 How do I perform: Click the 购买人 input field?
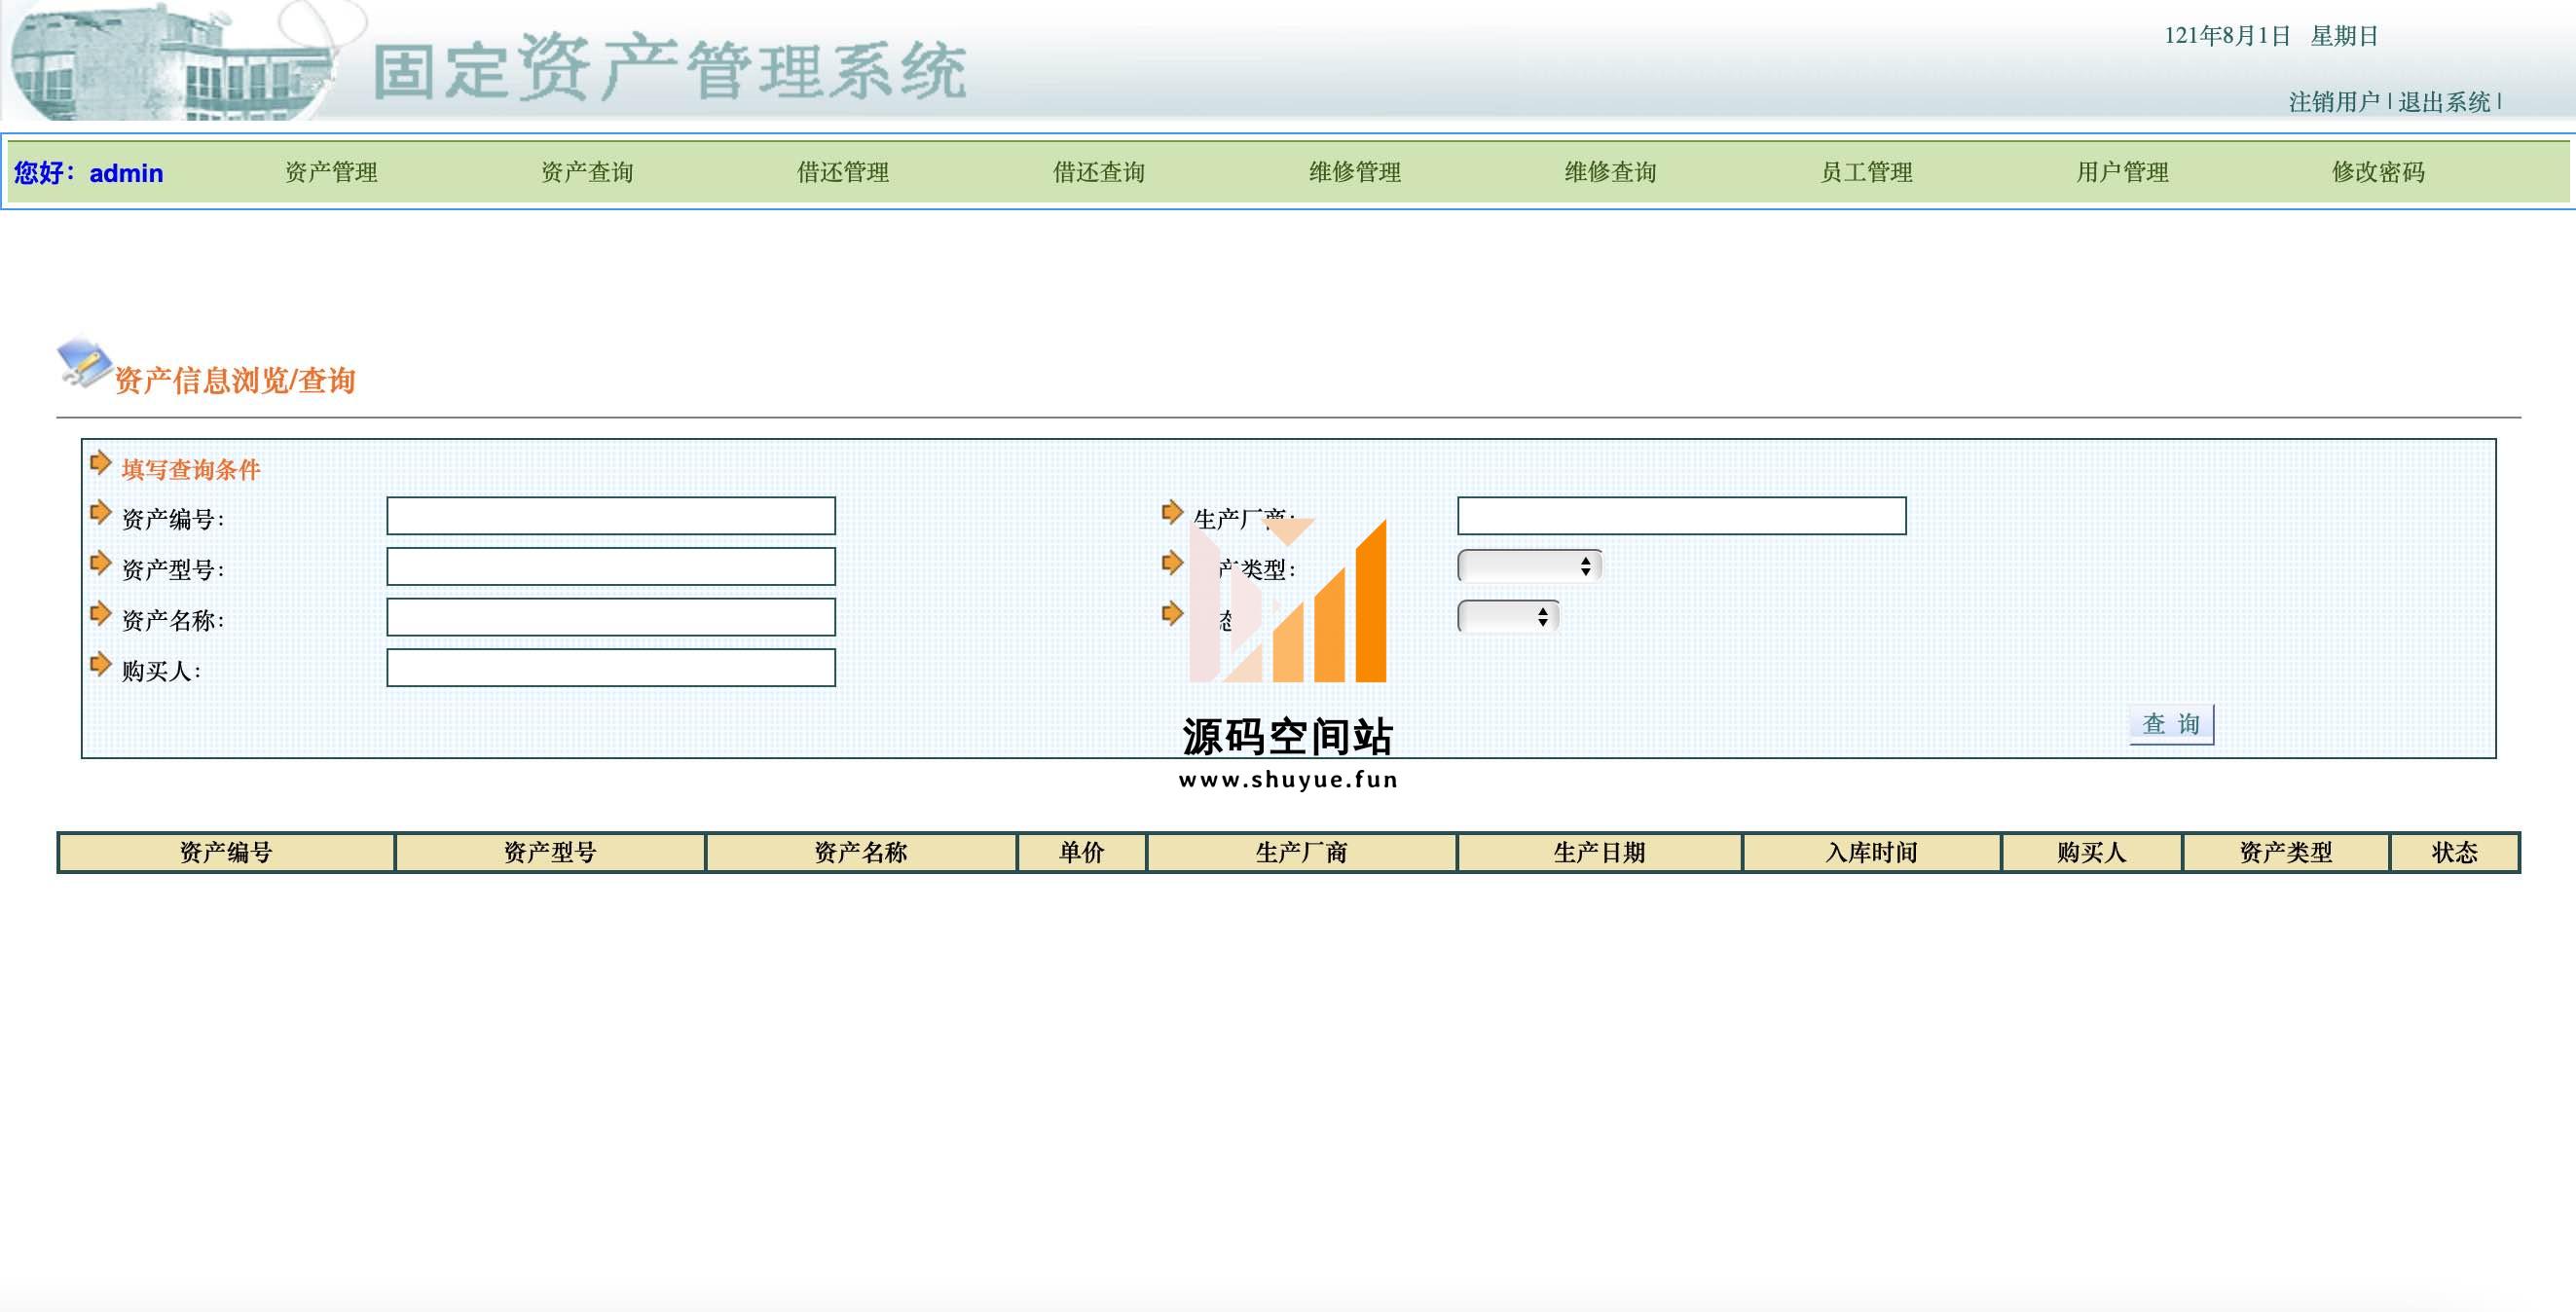tap(611, 668)
